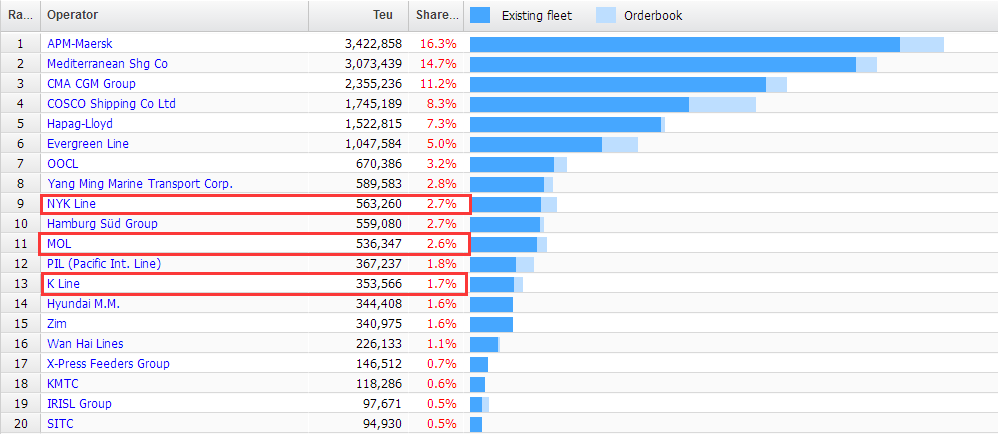This screenshot has width=998, height=434.
Task: Select the Teu value 536,347
Action: (x=379, y=244)
